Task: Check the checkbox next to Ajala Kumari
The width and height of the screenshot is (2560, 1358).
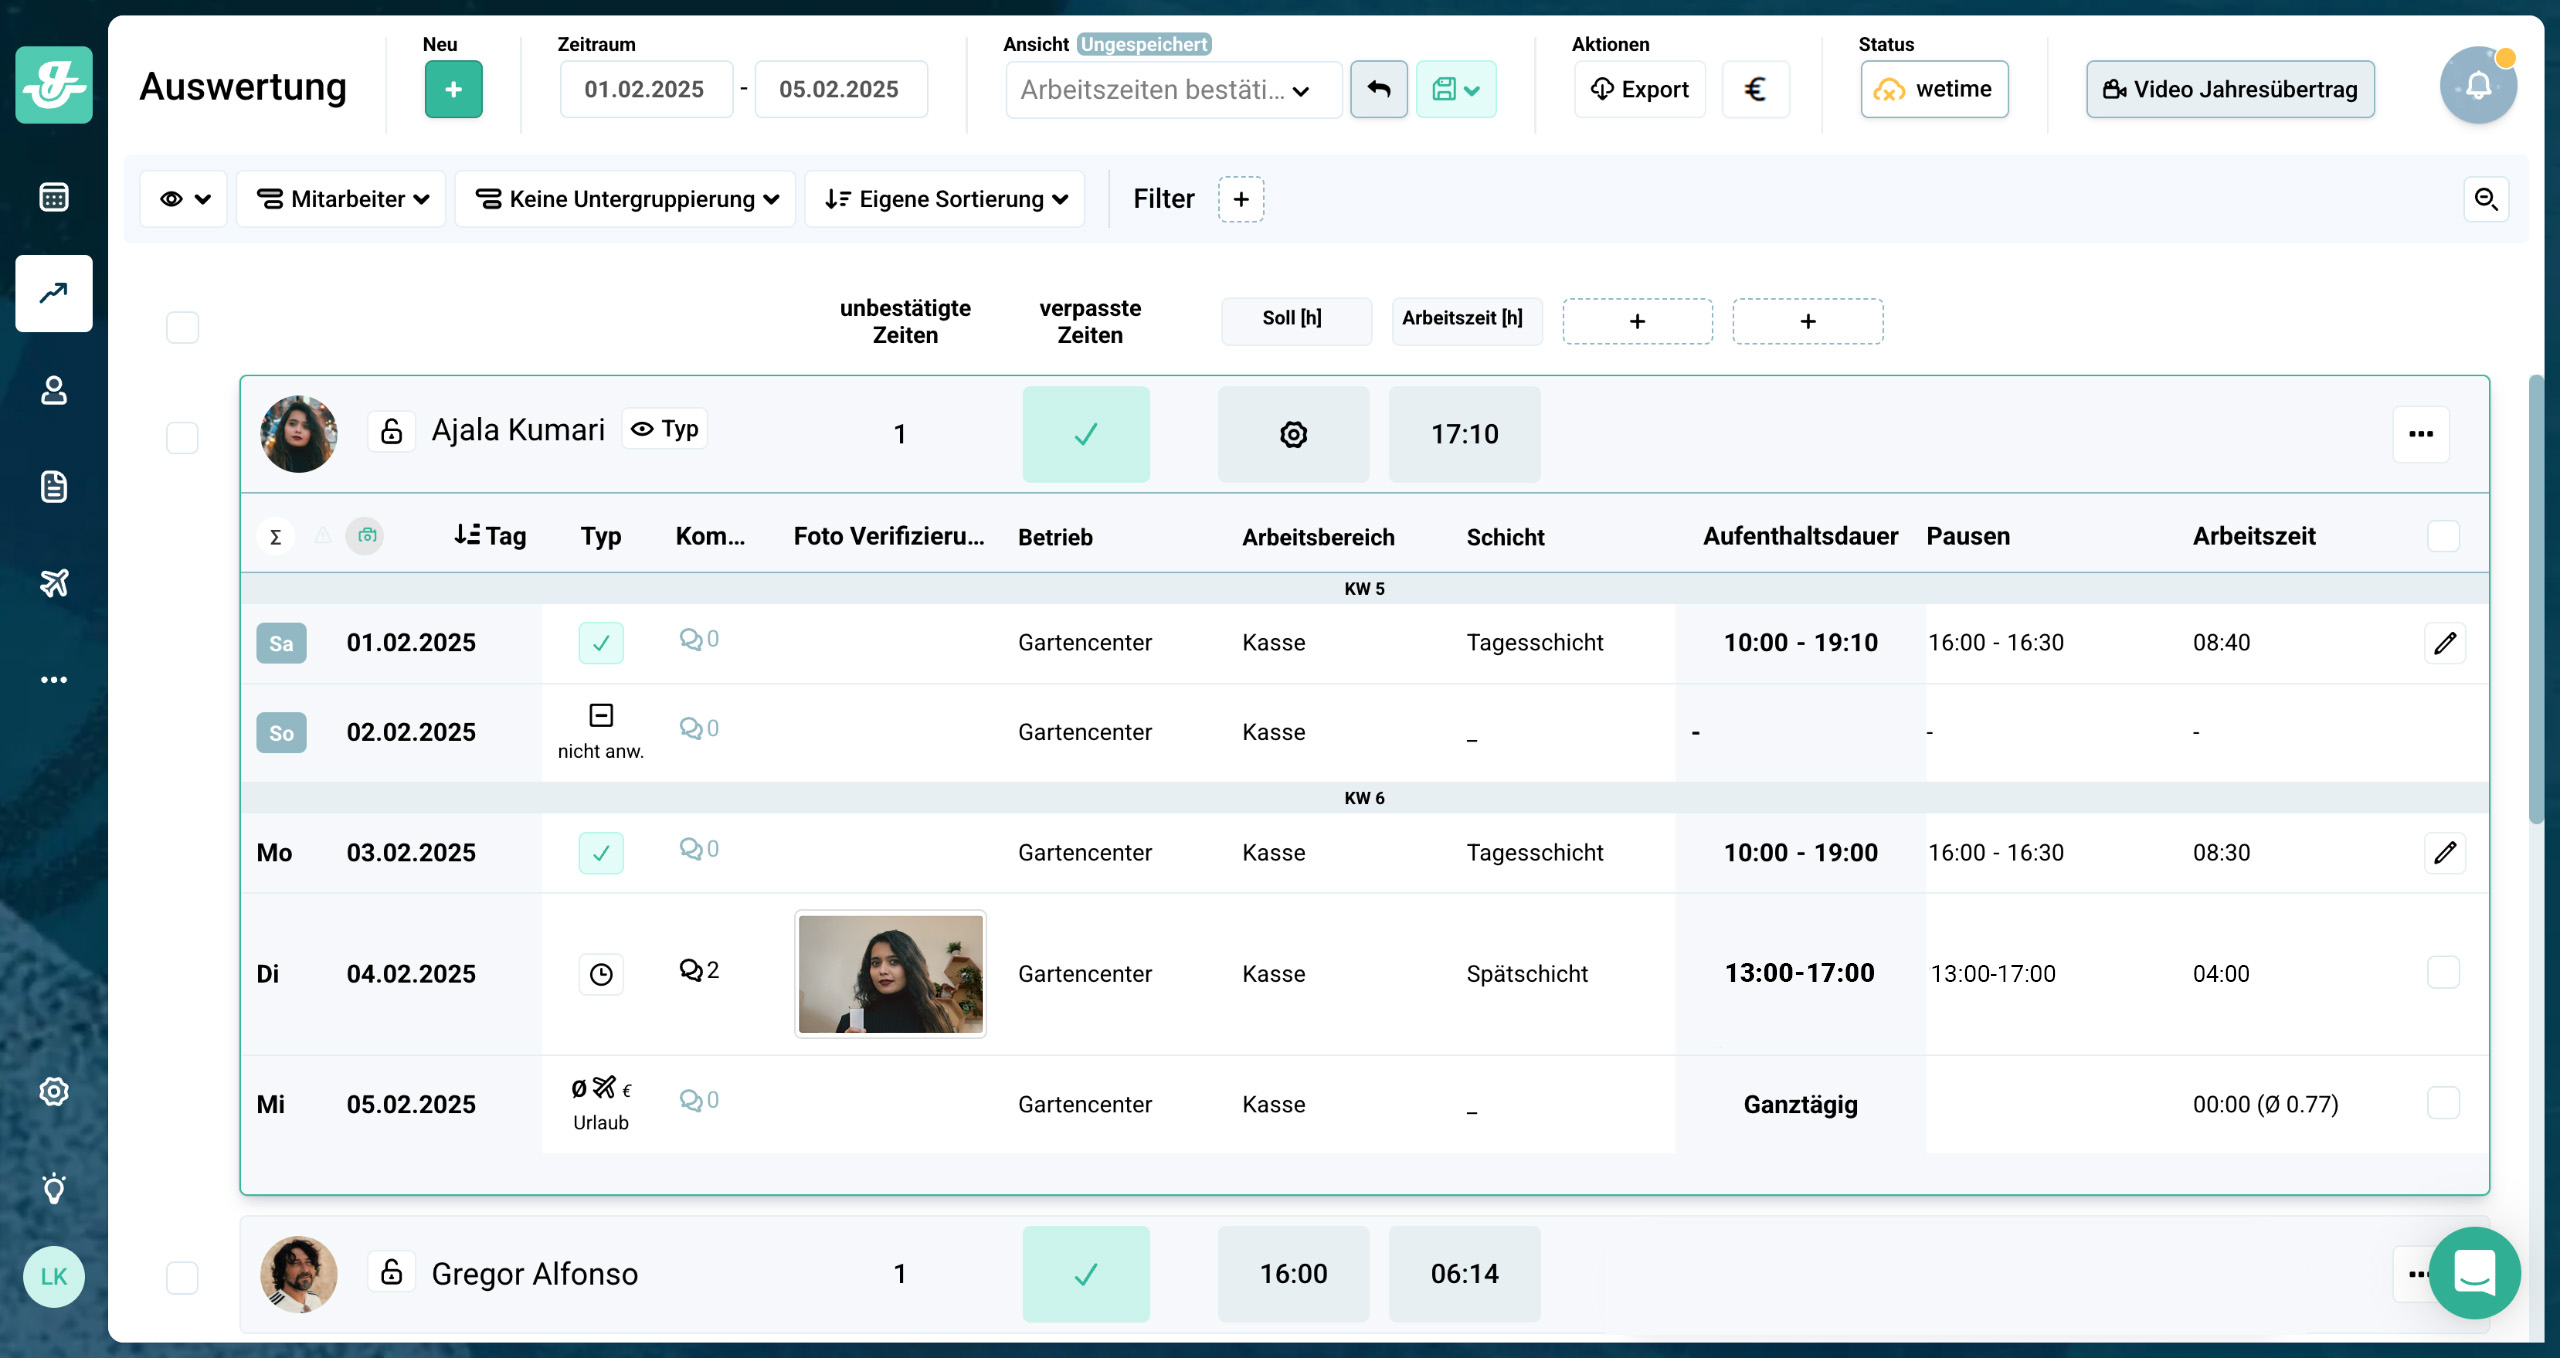Action: [182, 437]
